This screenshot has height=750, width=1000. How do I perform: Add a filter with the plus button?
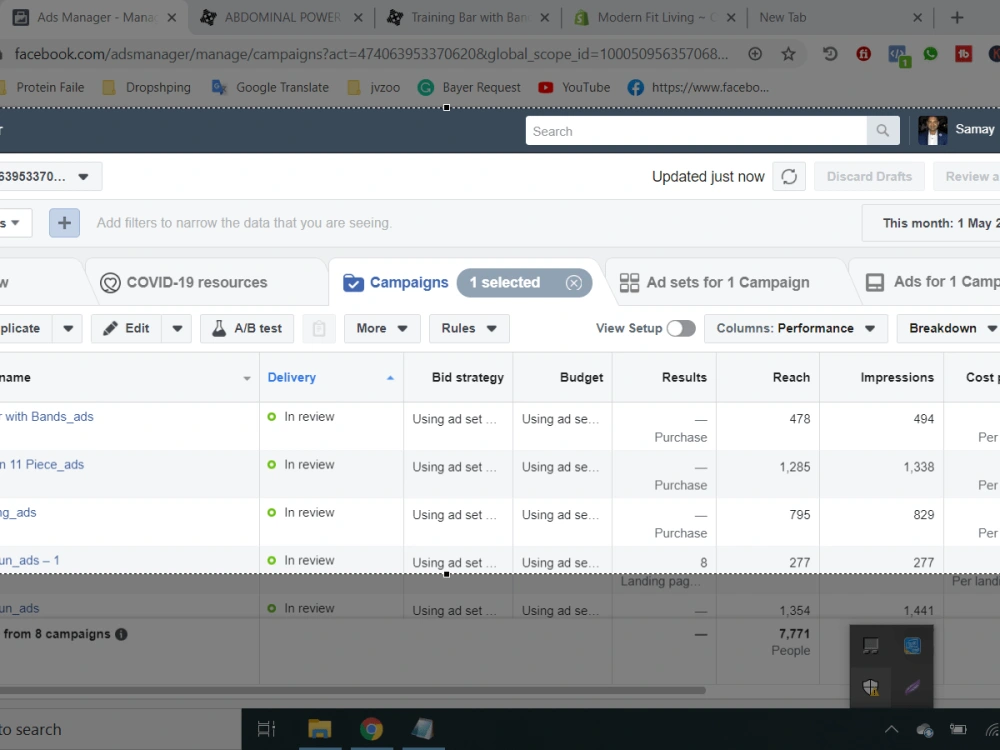coord(64,223)
